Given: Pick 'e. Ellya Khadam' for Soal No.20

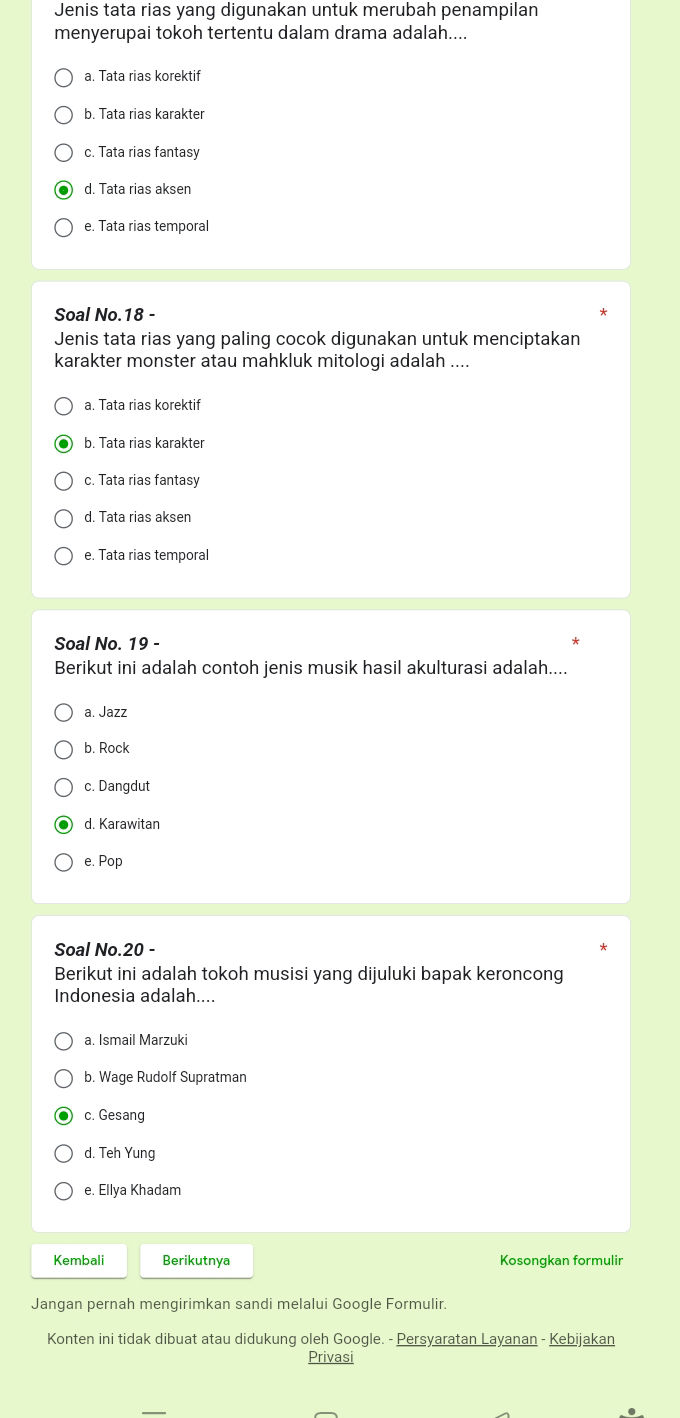Looking at the screenshot, I should 63,1191.
